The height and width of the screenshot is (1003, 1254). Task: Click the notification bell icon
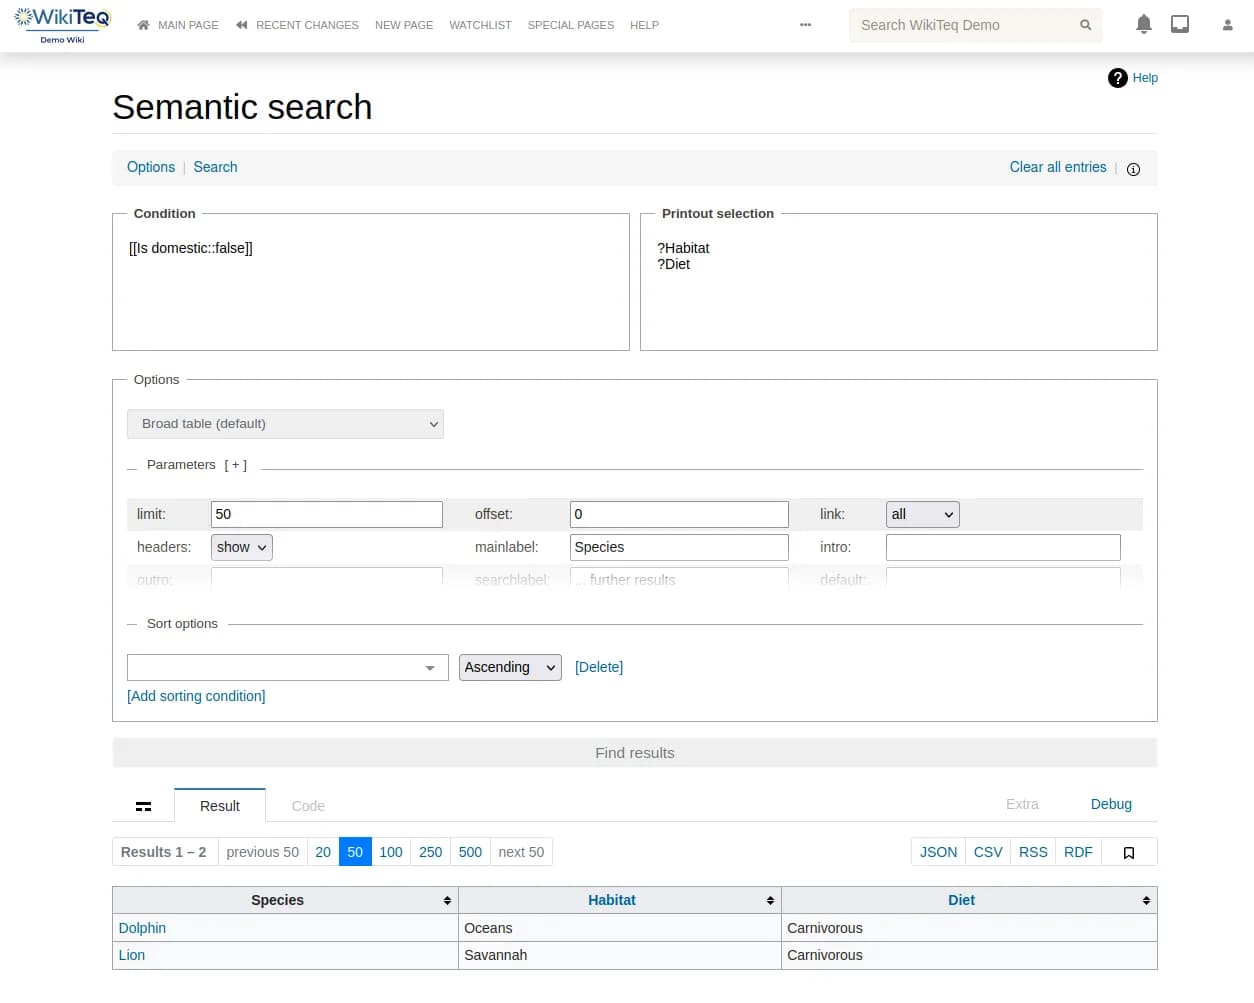tap(1143, 23)
